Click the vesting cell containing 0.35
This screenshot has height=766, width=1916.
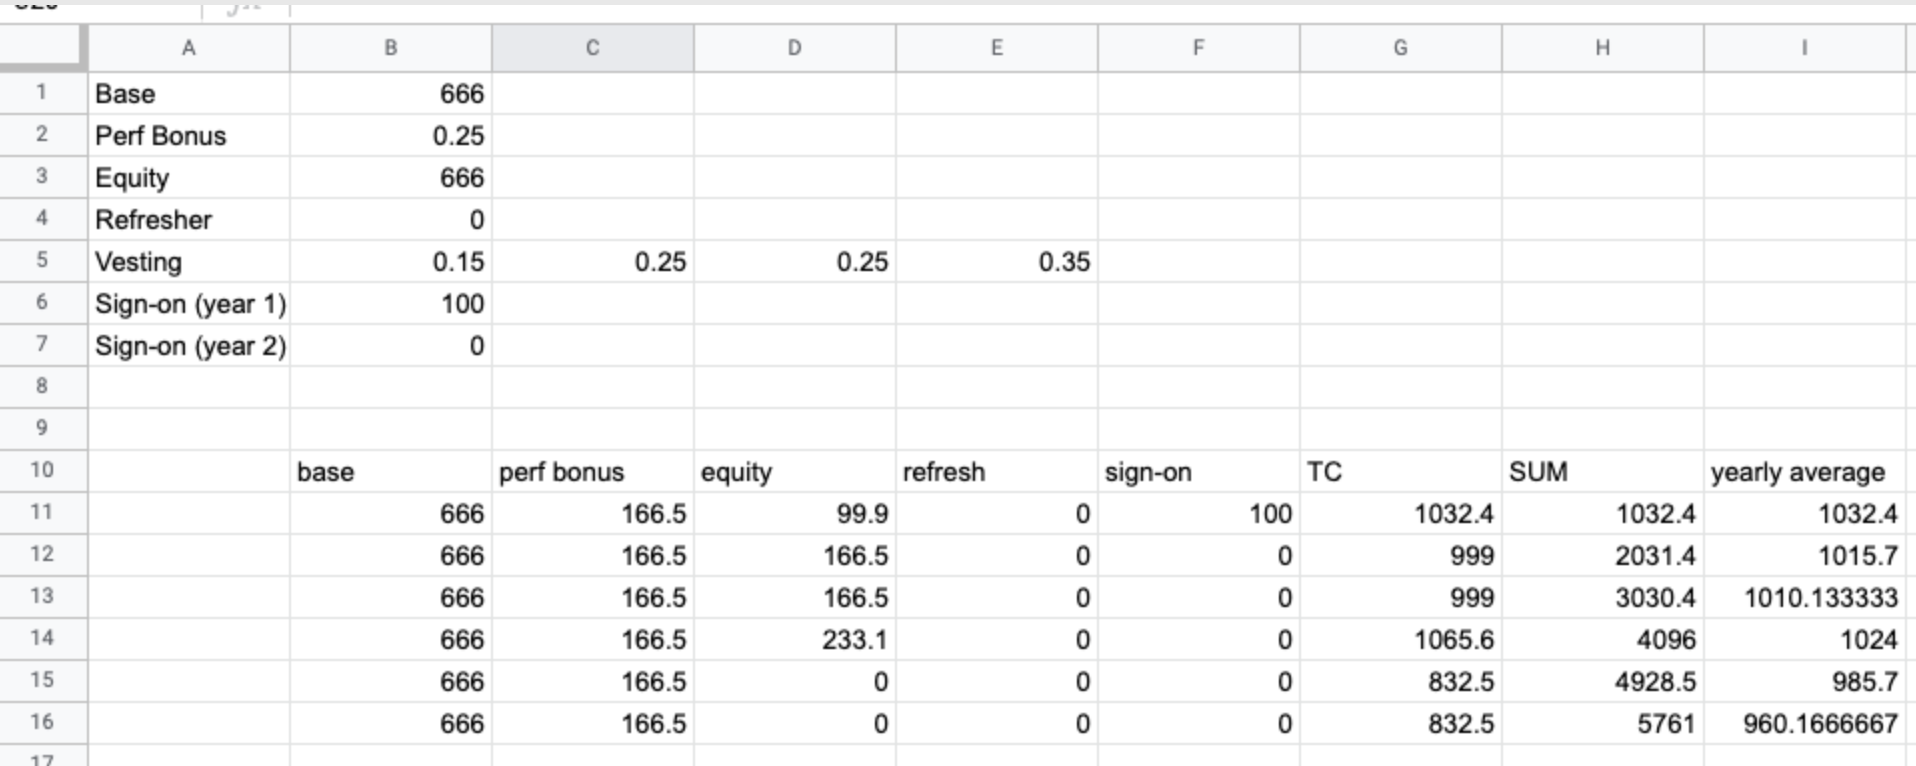[996, 262]
